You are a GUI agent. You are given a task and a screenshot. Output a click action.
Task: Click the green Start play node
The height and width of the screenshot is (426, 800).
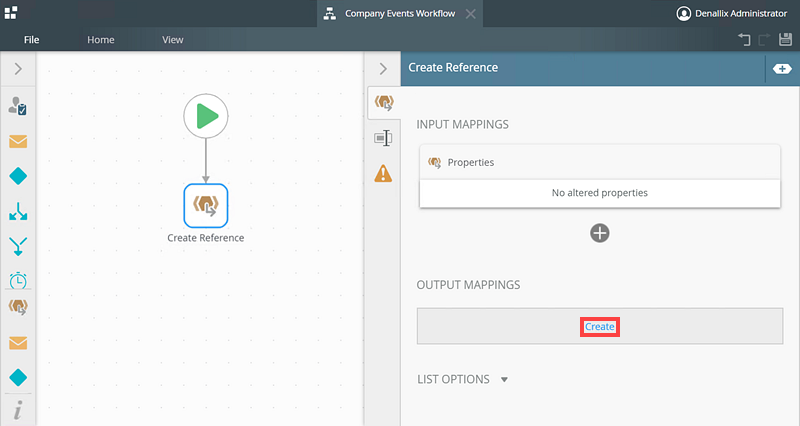click(x=206, y=116)
